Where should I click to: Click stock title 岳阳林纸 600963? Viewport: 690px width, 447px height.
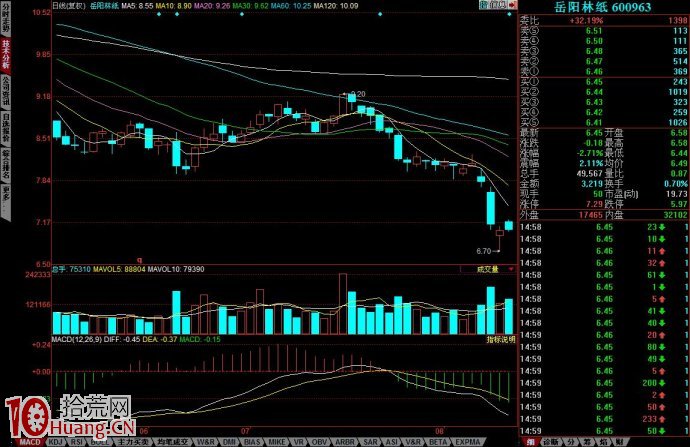point(602,7)
